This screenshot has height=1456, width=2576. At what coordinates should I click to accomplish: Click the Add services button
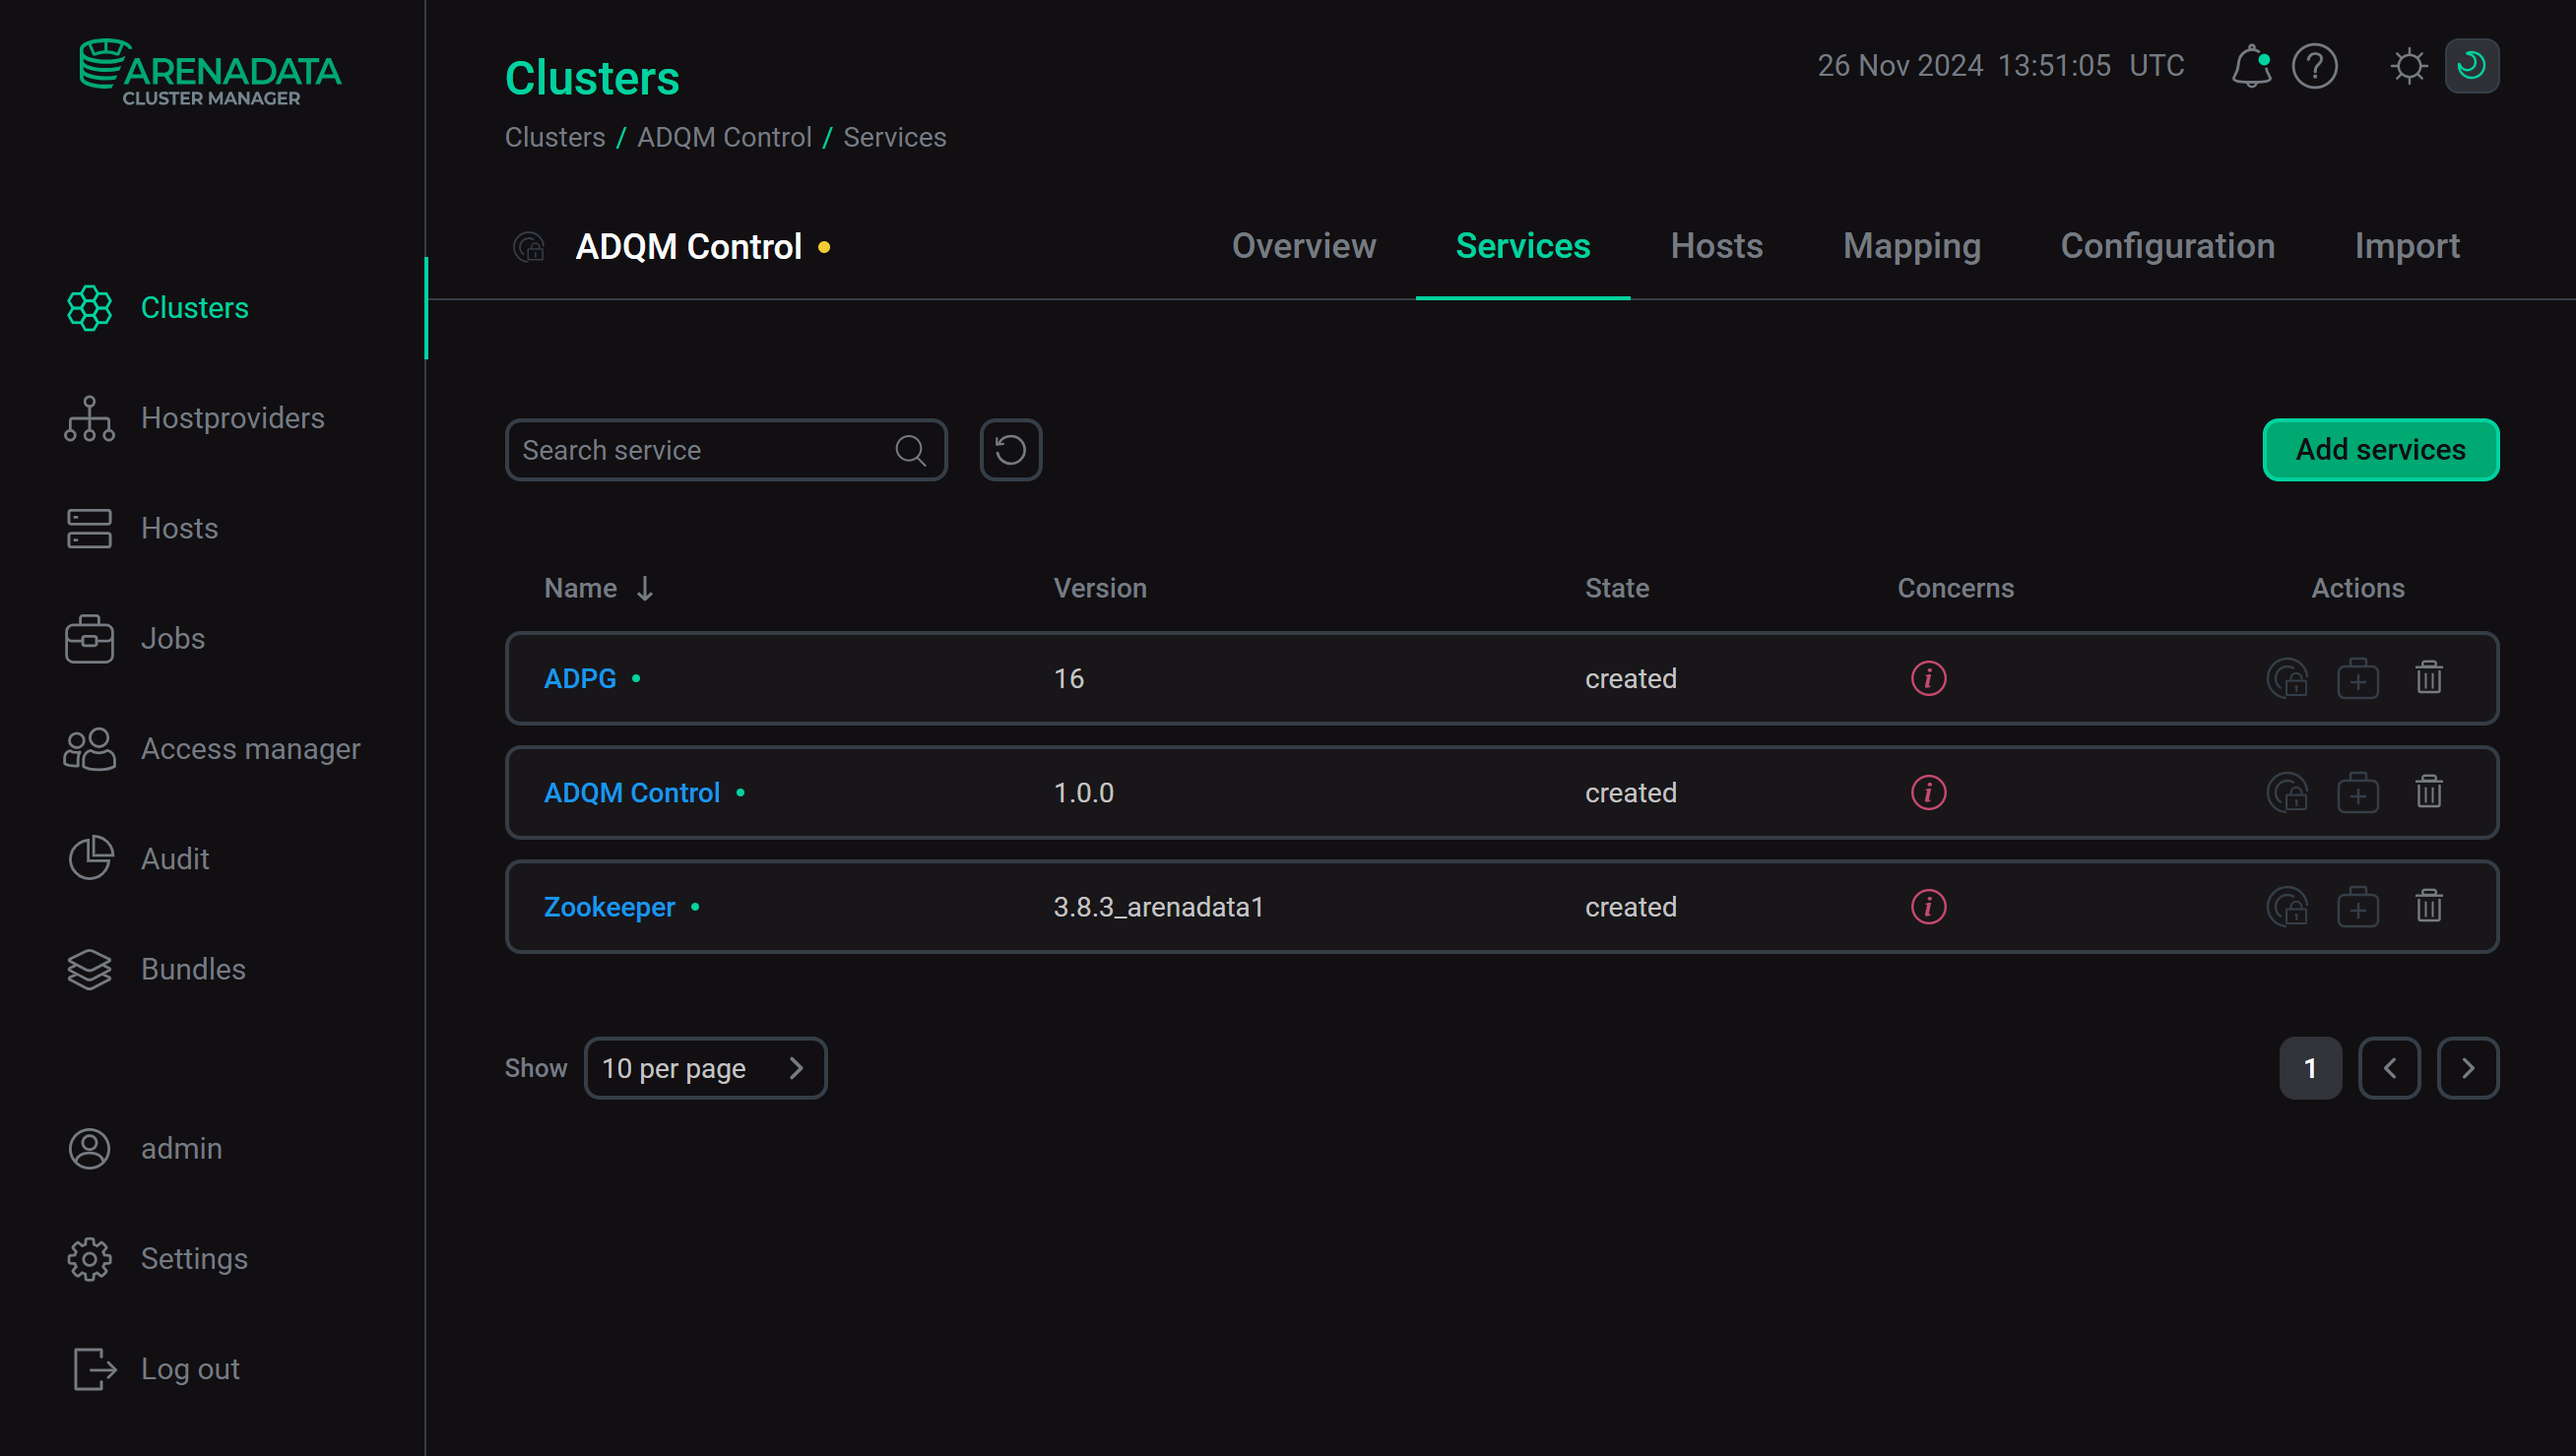(2381, 450)
